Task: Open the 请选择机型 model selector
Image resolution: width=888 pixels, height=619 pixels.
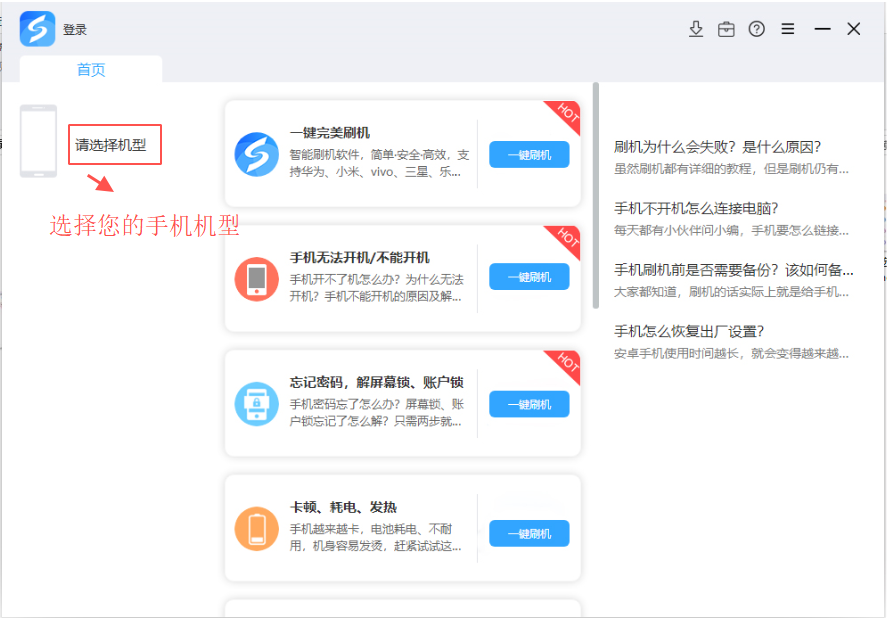Action: point(113,144)
